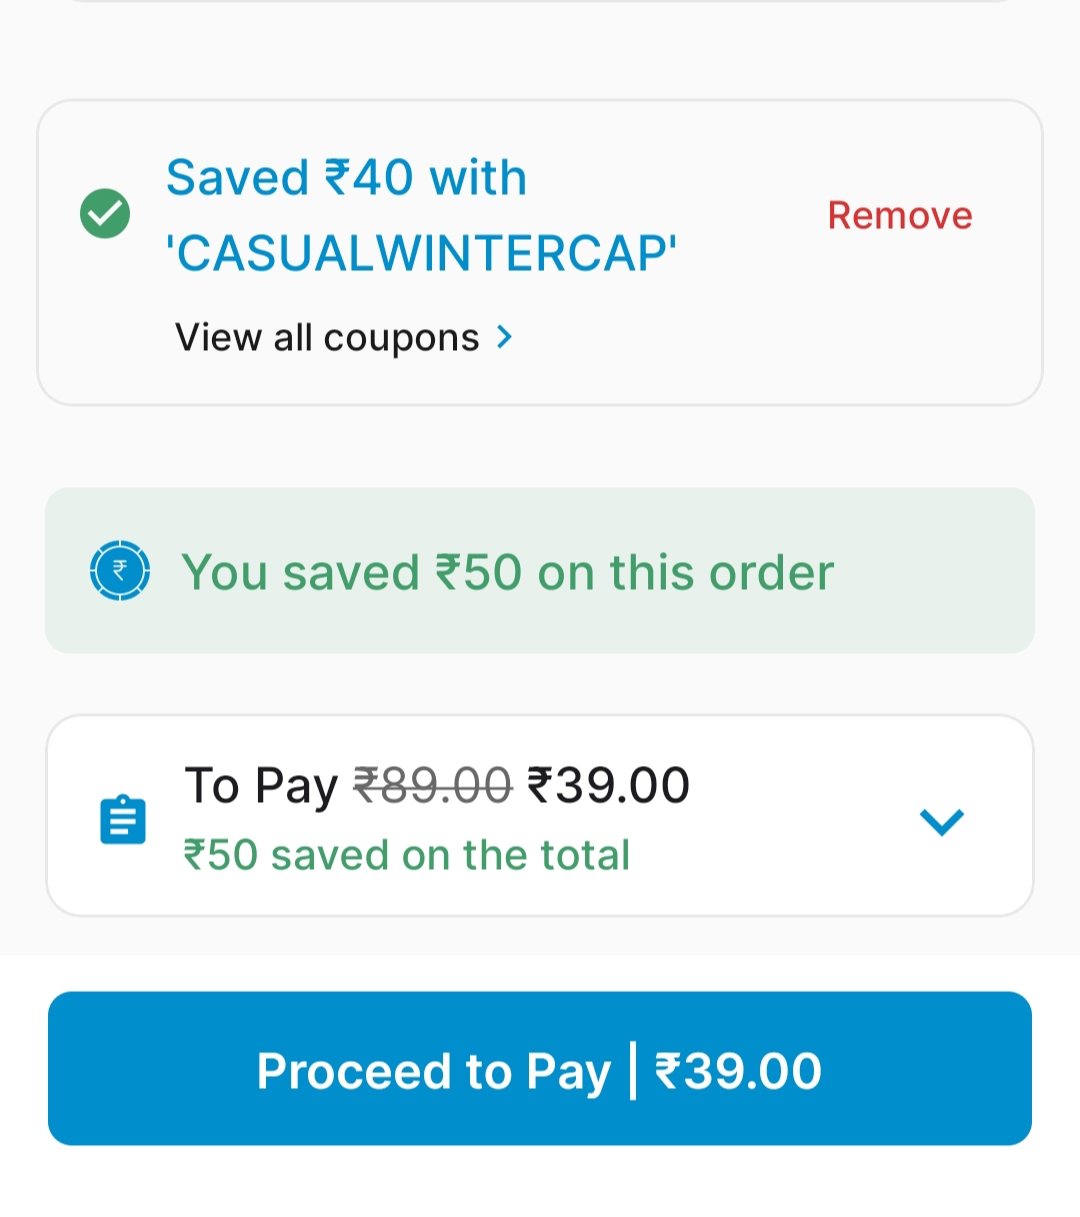Tap the ₹50 amount in the green banner
The width and height of the screenshot is (1080, 1217).
478,573
